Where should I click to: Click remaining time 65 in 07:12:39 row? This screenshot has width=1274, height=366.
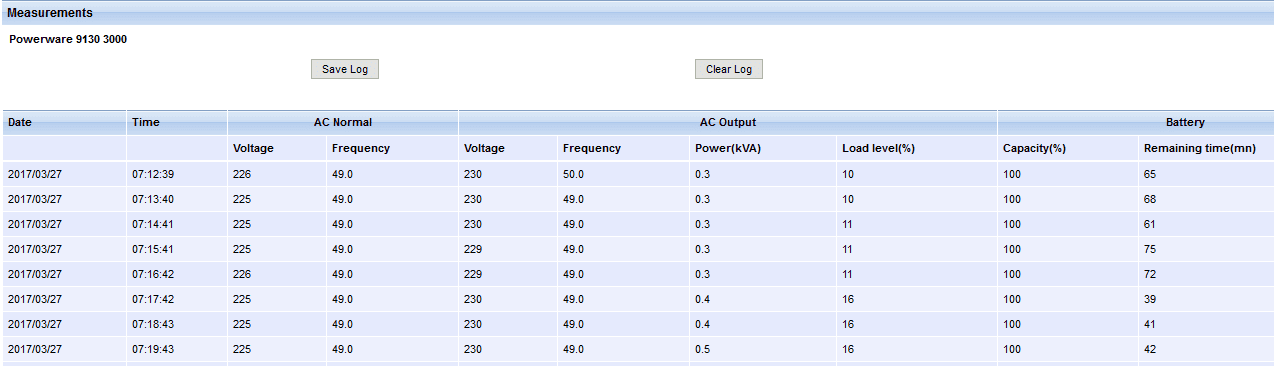pyautogui.click(x=1150, y=174)
